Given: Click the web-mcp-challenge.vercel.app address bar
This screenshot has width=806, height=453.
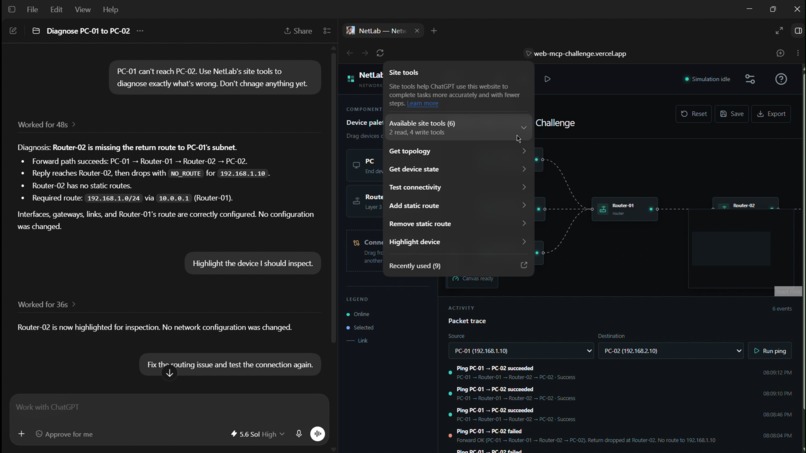Looking at the screenshot, I should pos(579,53).
